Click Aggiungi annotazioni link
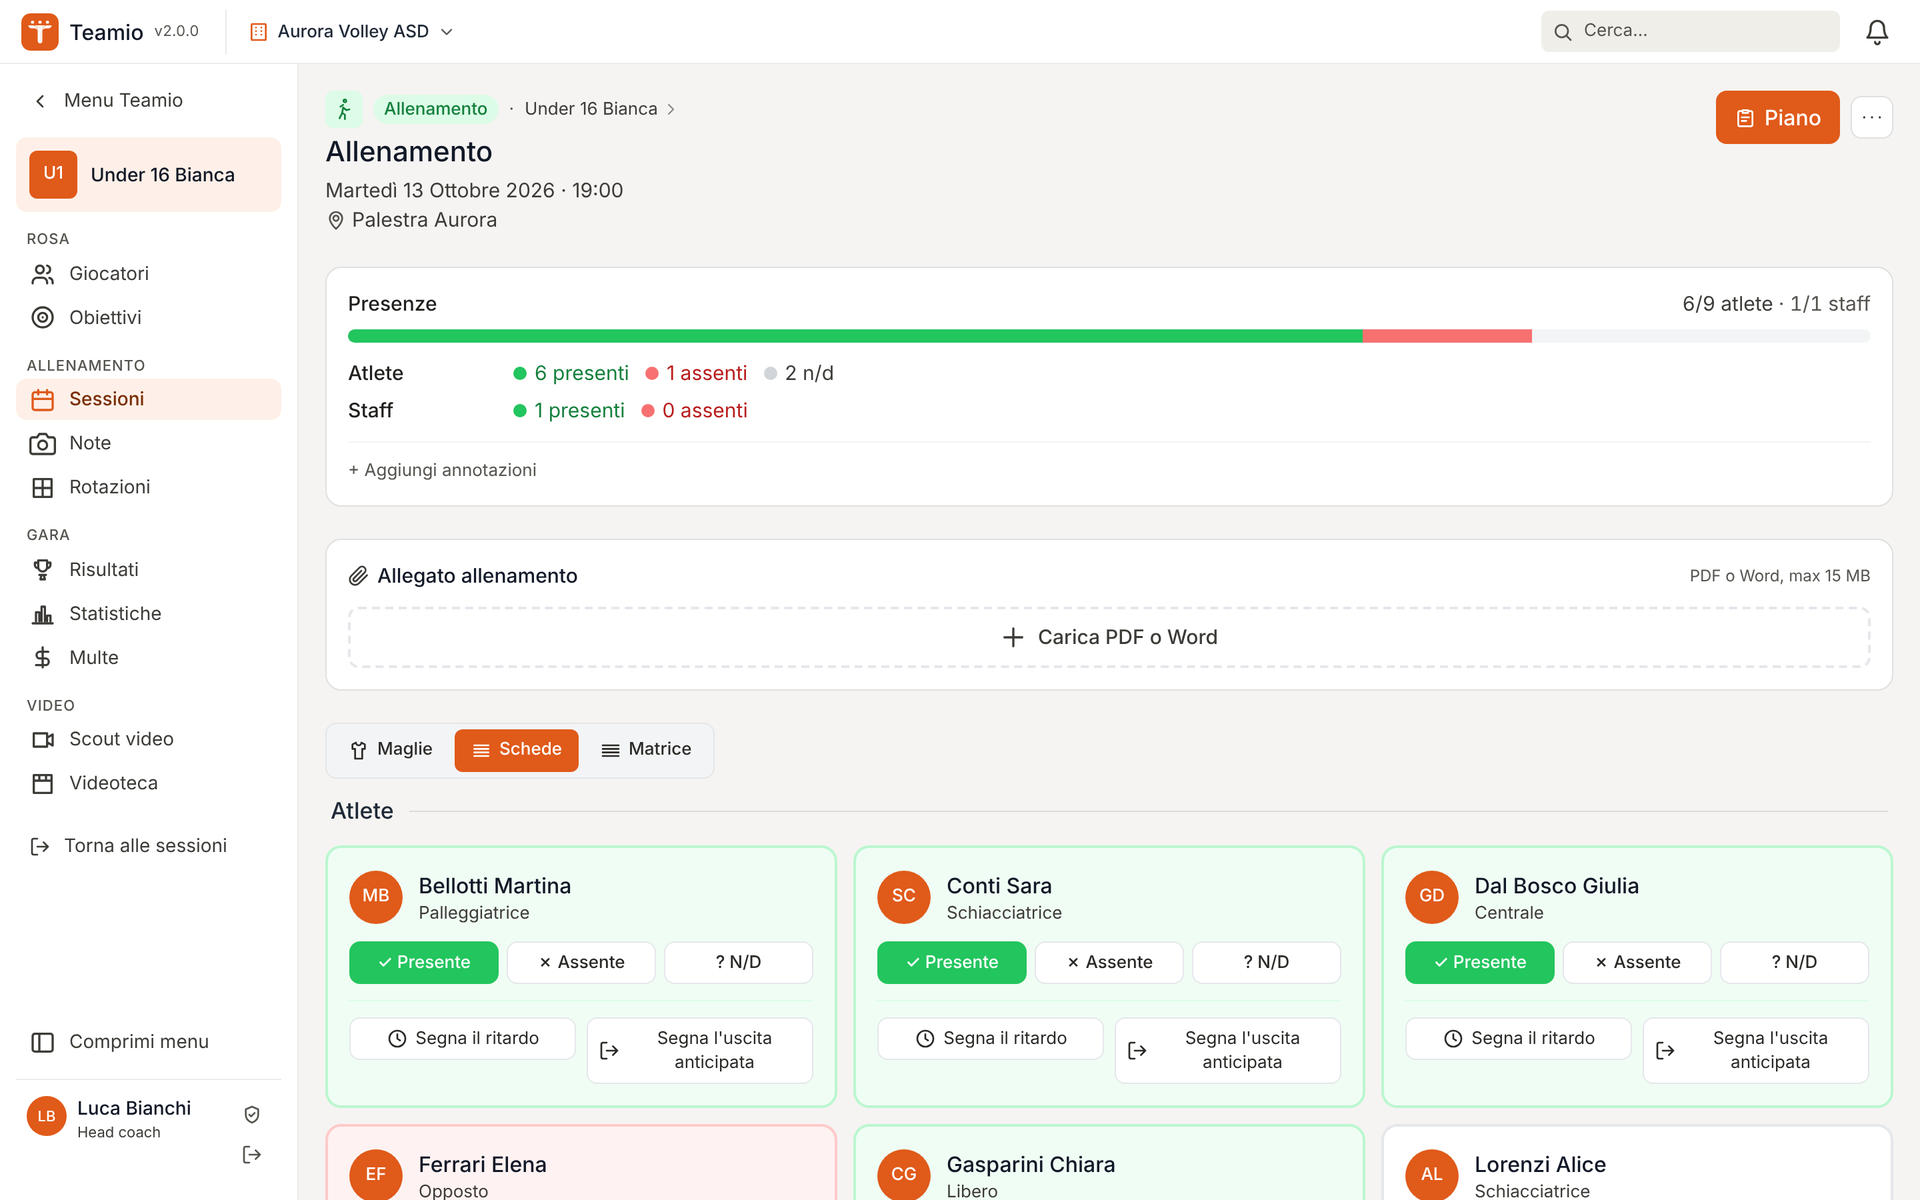Viewport: 1920px width, 1200px height. [442, 470]
